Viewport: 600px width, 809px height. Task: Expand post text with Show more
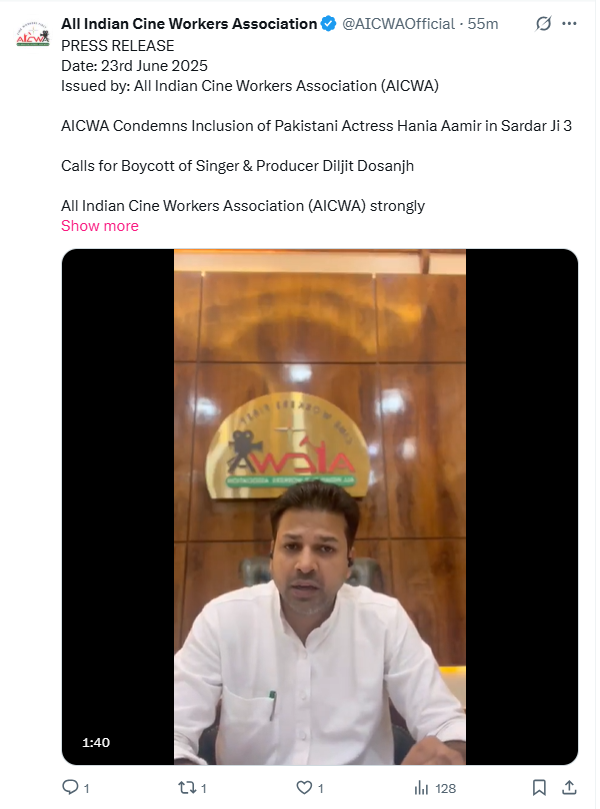coord(100,226)
